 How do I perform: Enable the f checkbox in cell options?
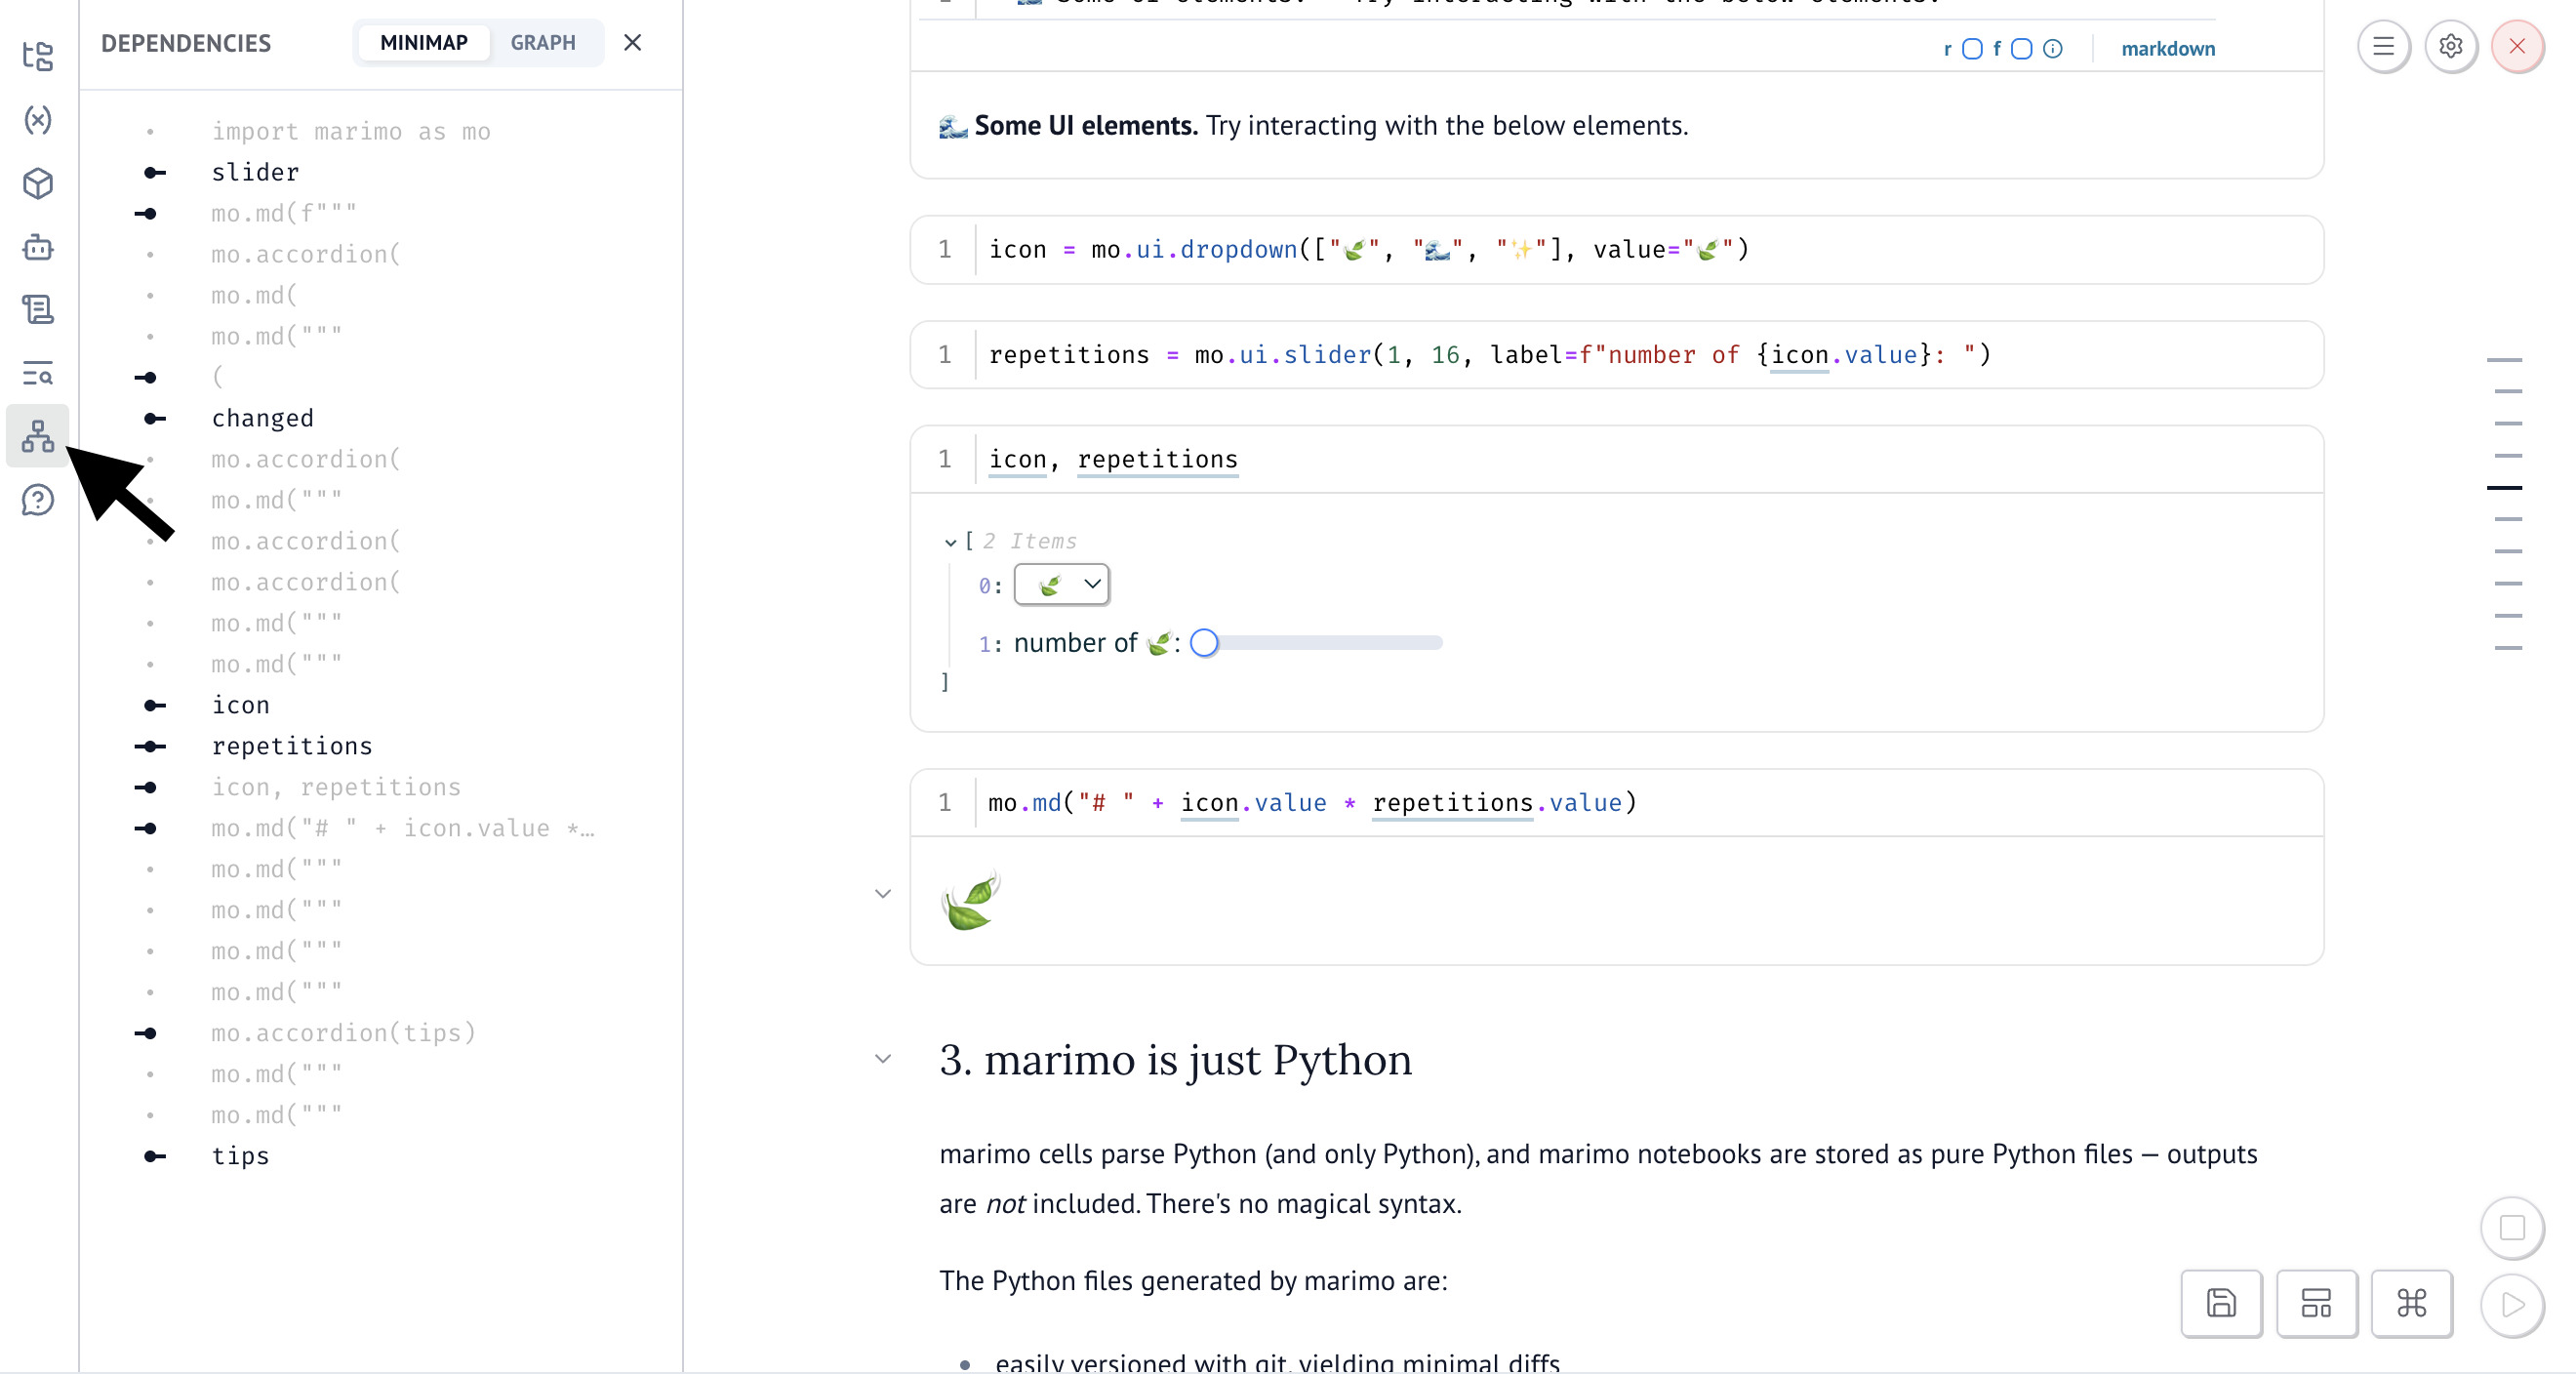[2022, 48]
